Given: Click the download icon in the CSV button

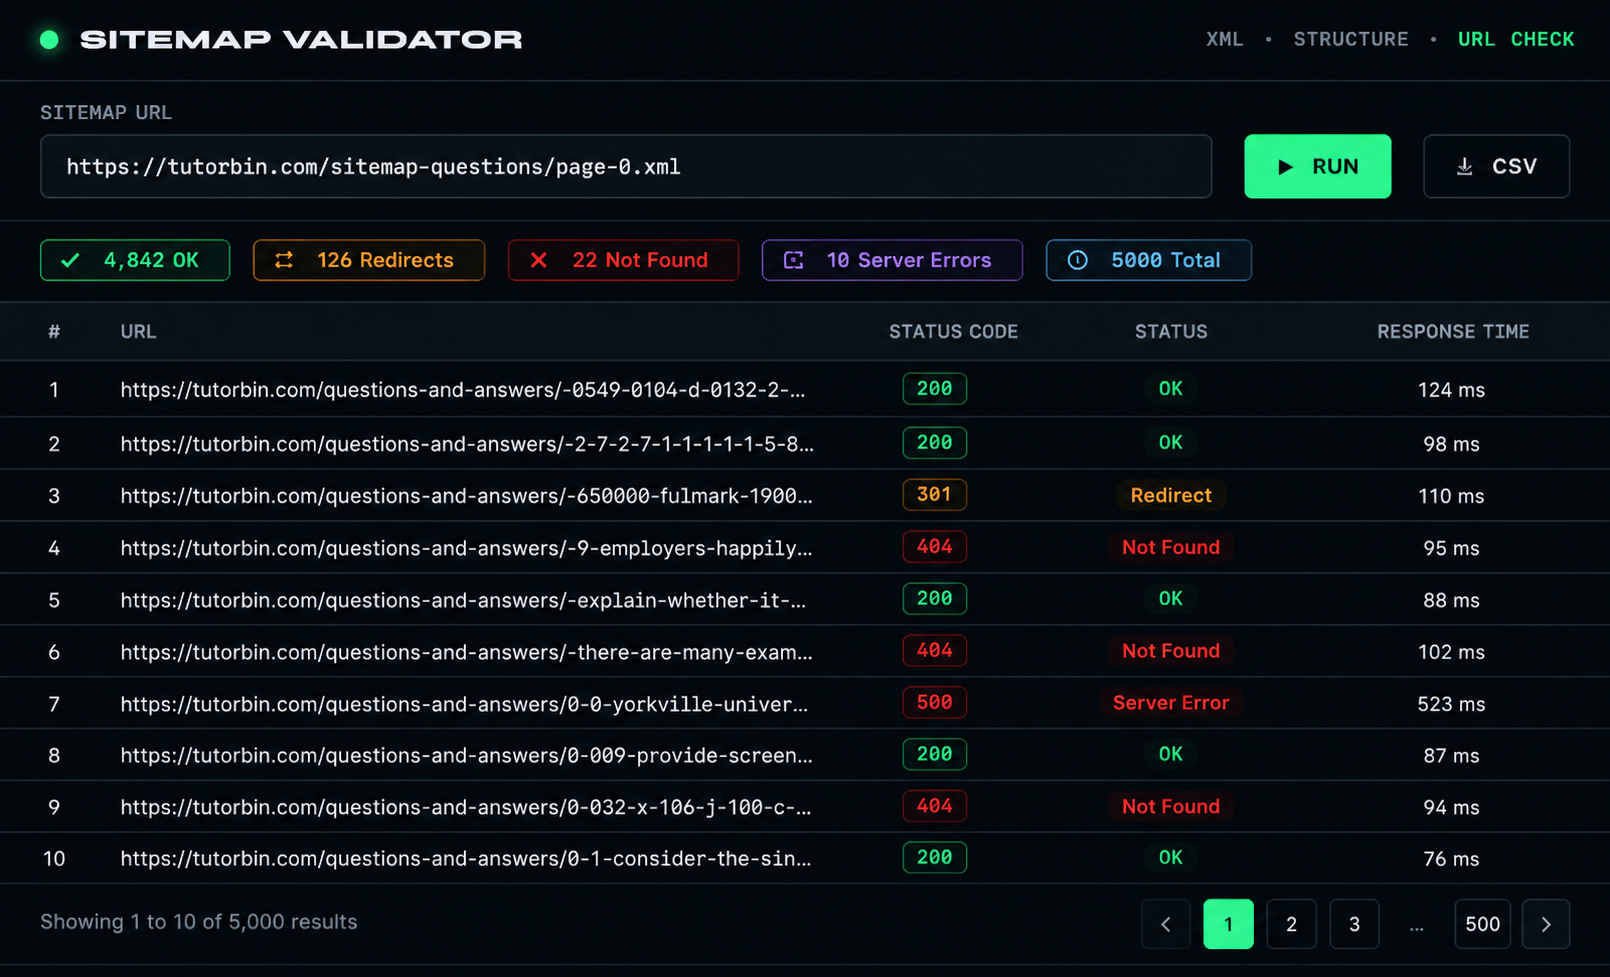Looking at the screenshot, I should click(x=1464, y=167).
